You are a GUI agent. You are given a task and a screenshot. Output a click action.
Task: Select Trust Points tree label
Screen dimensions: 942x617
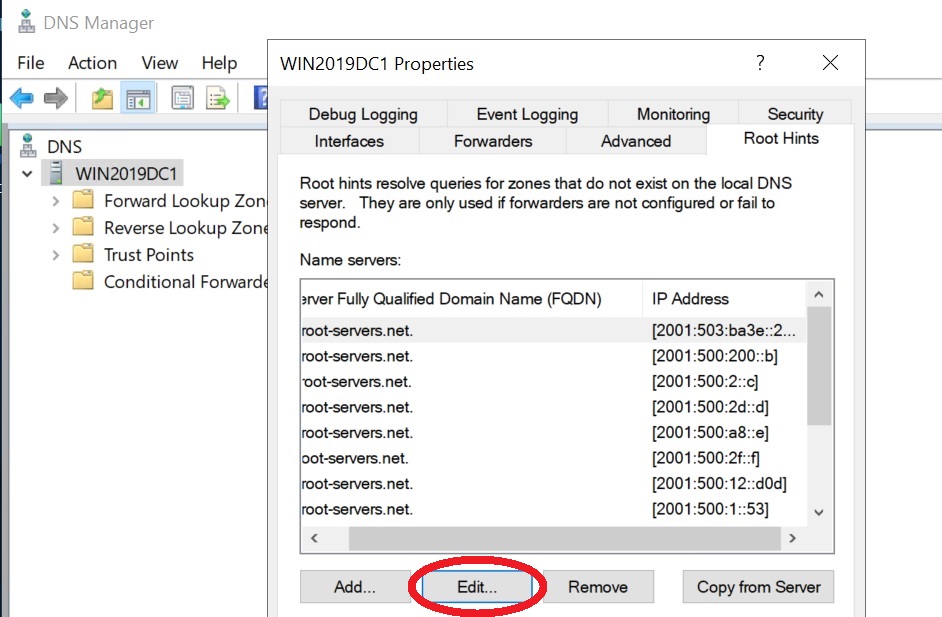pyautogui.click(x=149, y=255)
